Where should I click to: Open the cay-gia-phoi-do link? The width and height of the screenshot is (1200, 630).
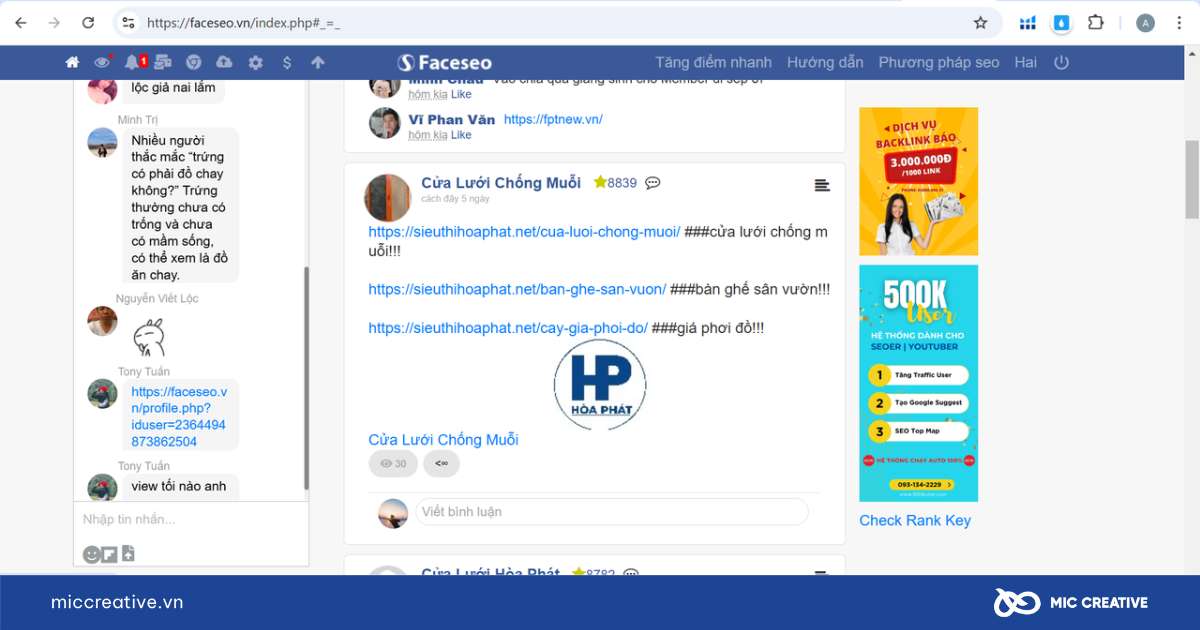click(508, 328)
